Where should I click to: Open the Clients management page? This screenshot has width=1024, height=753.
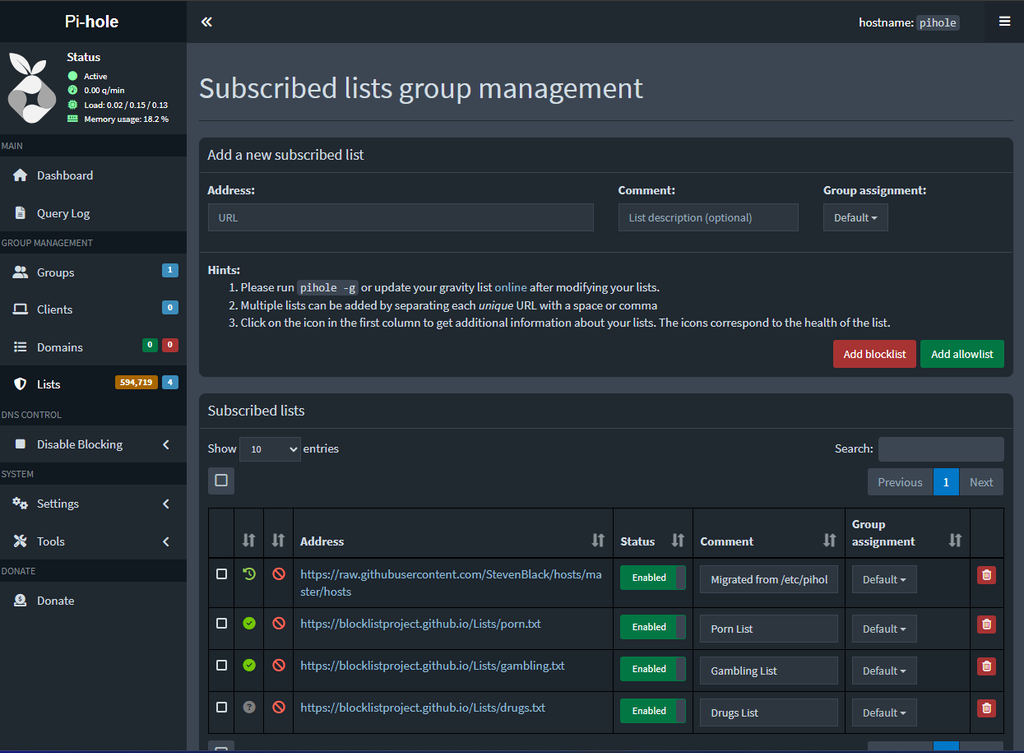(x=93, y=310)
